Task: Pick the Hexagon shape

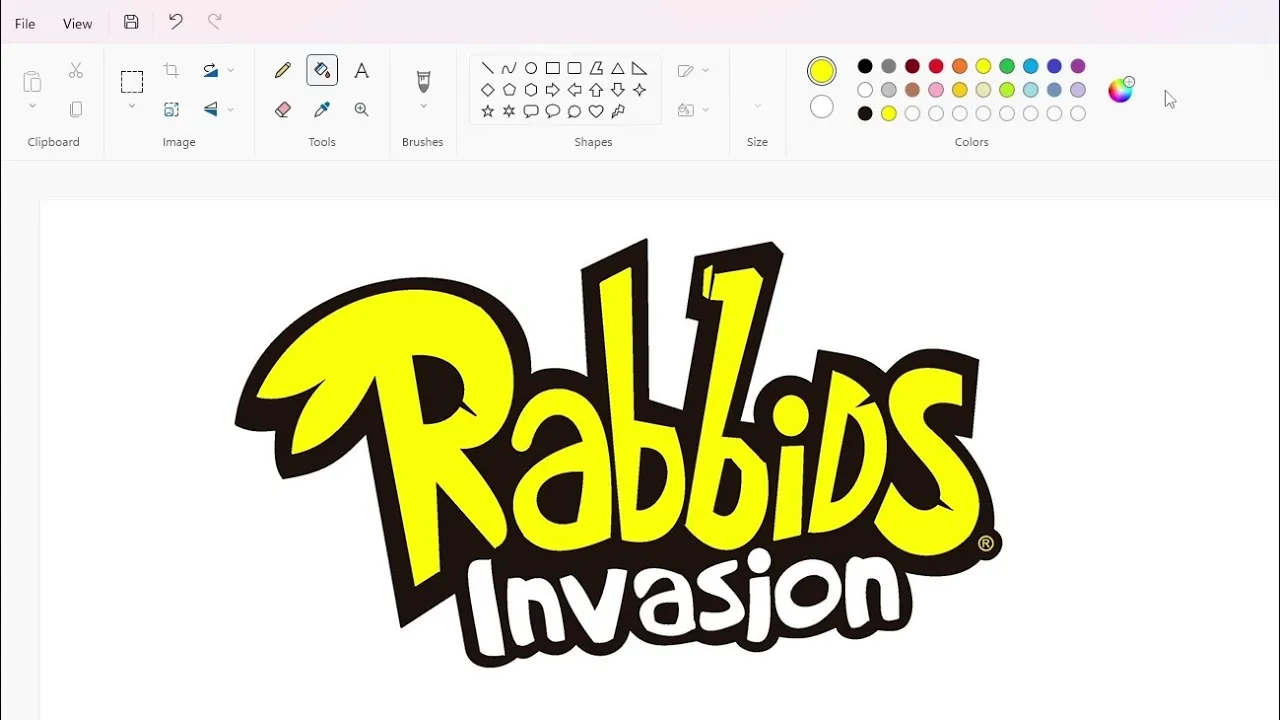Action: coord(531,90)
